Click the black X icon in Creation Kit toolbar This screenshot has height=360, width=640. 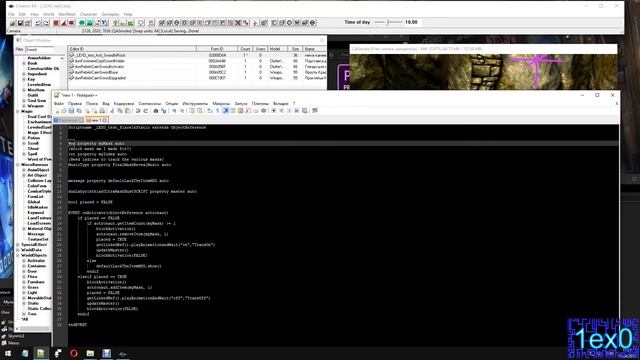coord(238,23)
